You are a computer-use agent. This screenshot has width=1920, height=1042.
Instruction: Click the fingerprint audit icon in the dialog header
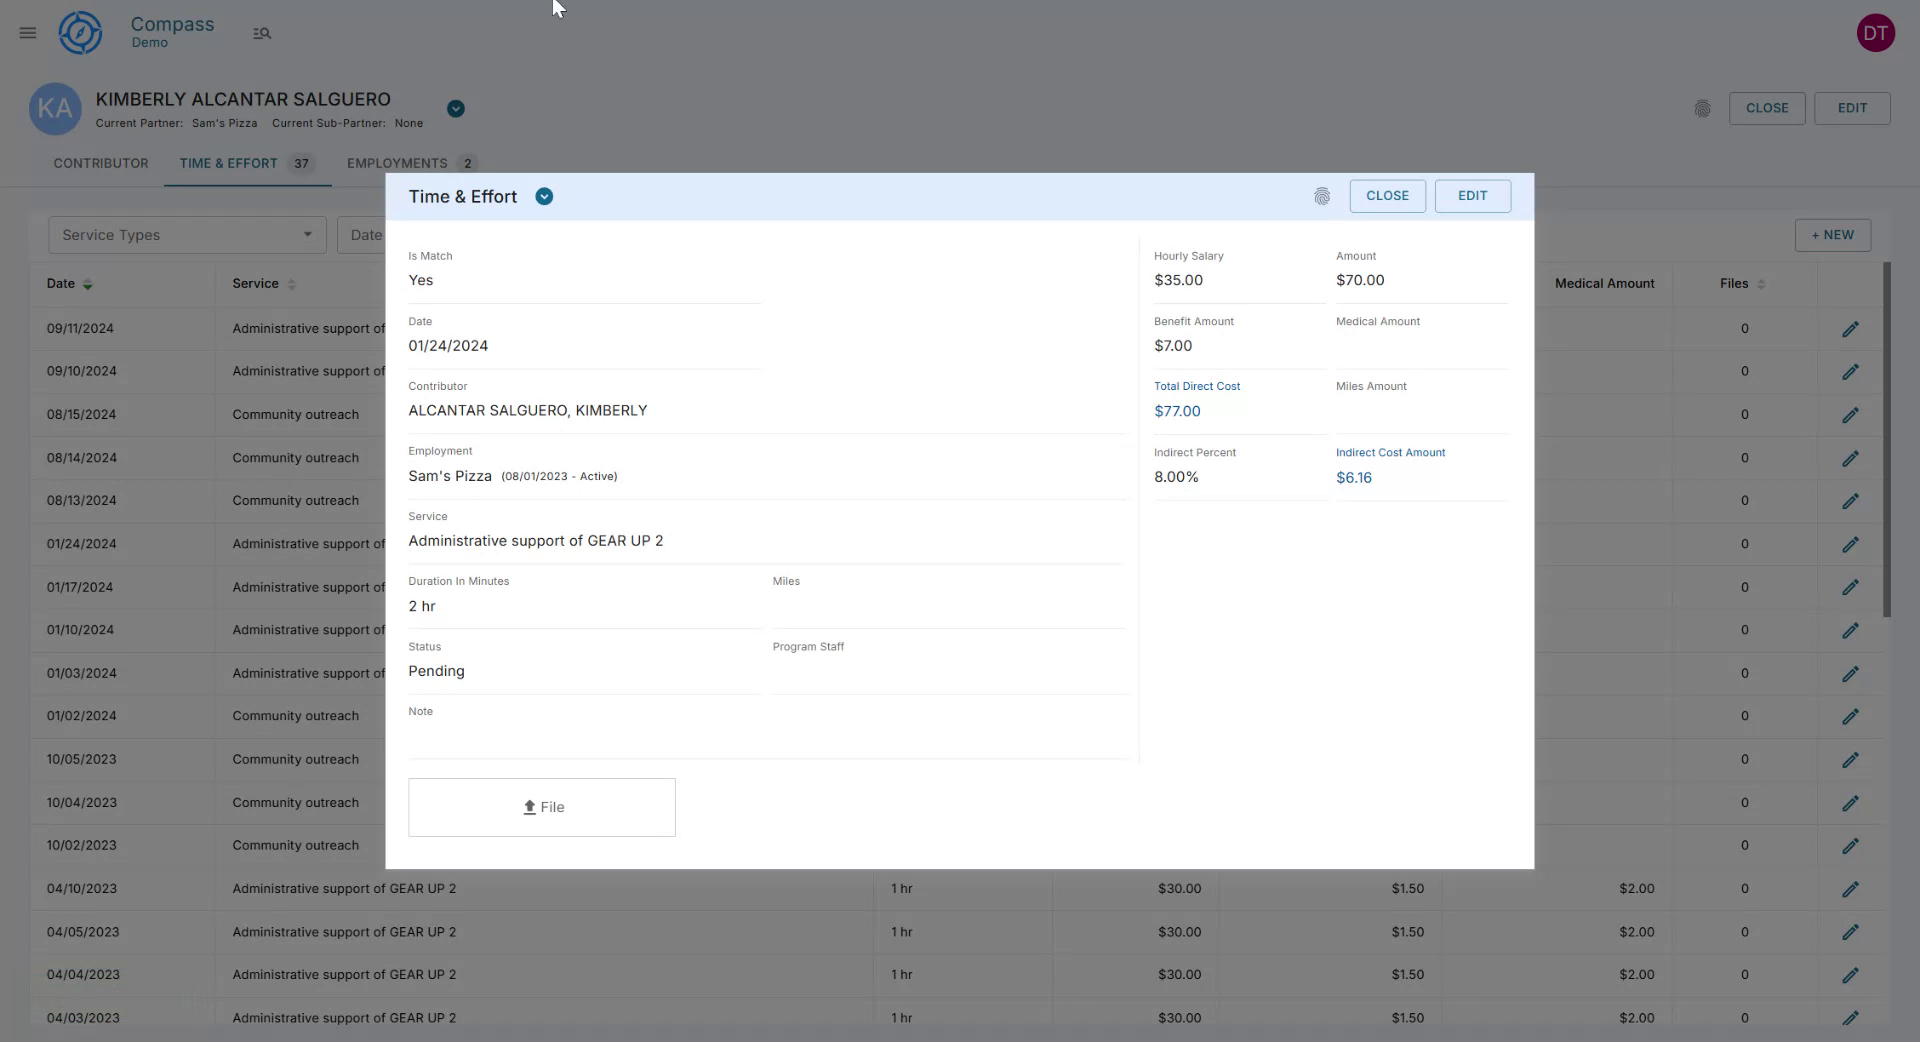click(1322, 196)
